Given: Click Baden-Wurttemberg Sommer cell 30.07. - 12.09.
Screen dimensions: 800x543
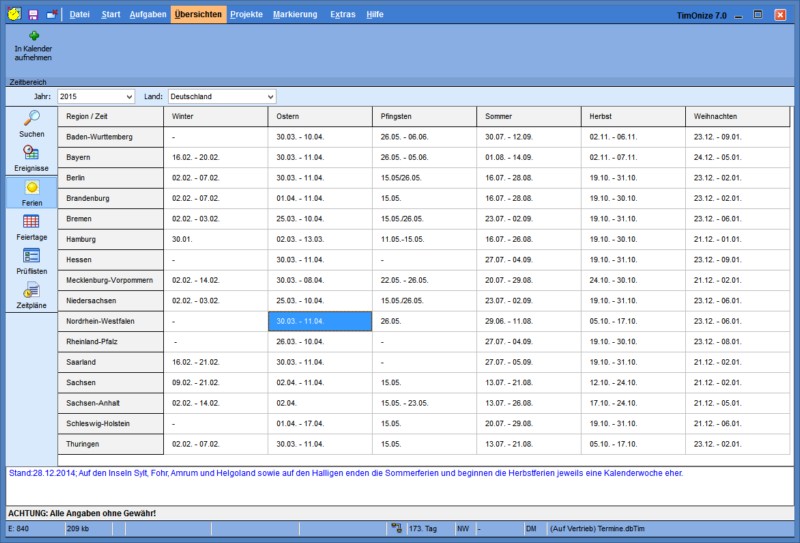Looking at the screenshot, I should (529, 137).
